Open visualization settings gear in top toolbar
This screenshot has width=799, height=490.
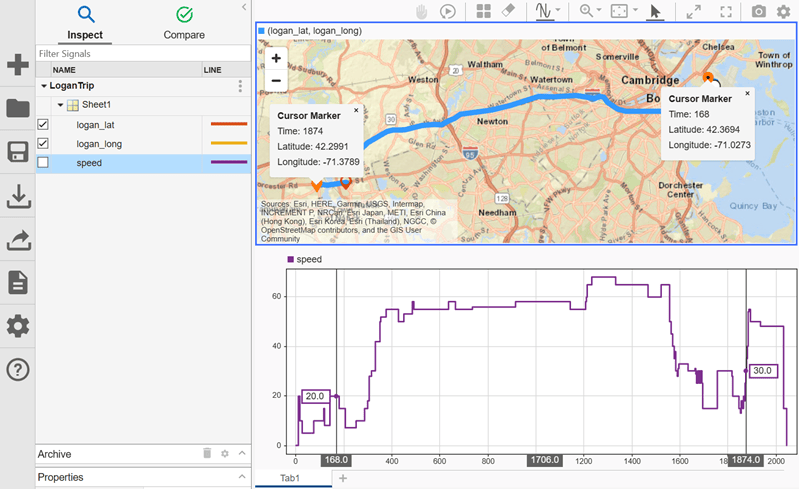point(783,11)
